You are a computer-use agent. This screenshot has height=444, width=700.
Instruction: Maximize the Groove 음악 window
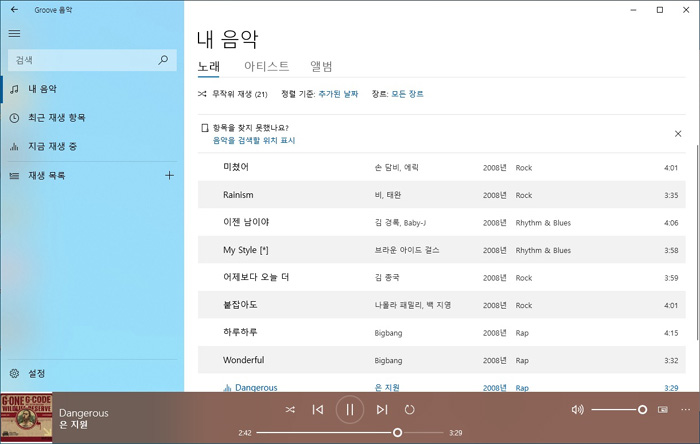point(659,10)
